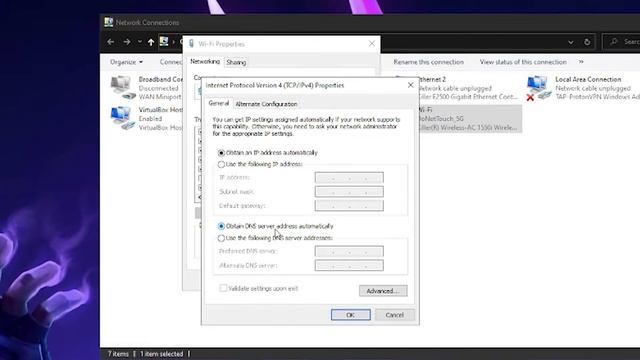This screenshot has height=360, width=640.
Task: Click Rename this connection
Action: (x=429, y=62)
